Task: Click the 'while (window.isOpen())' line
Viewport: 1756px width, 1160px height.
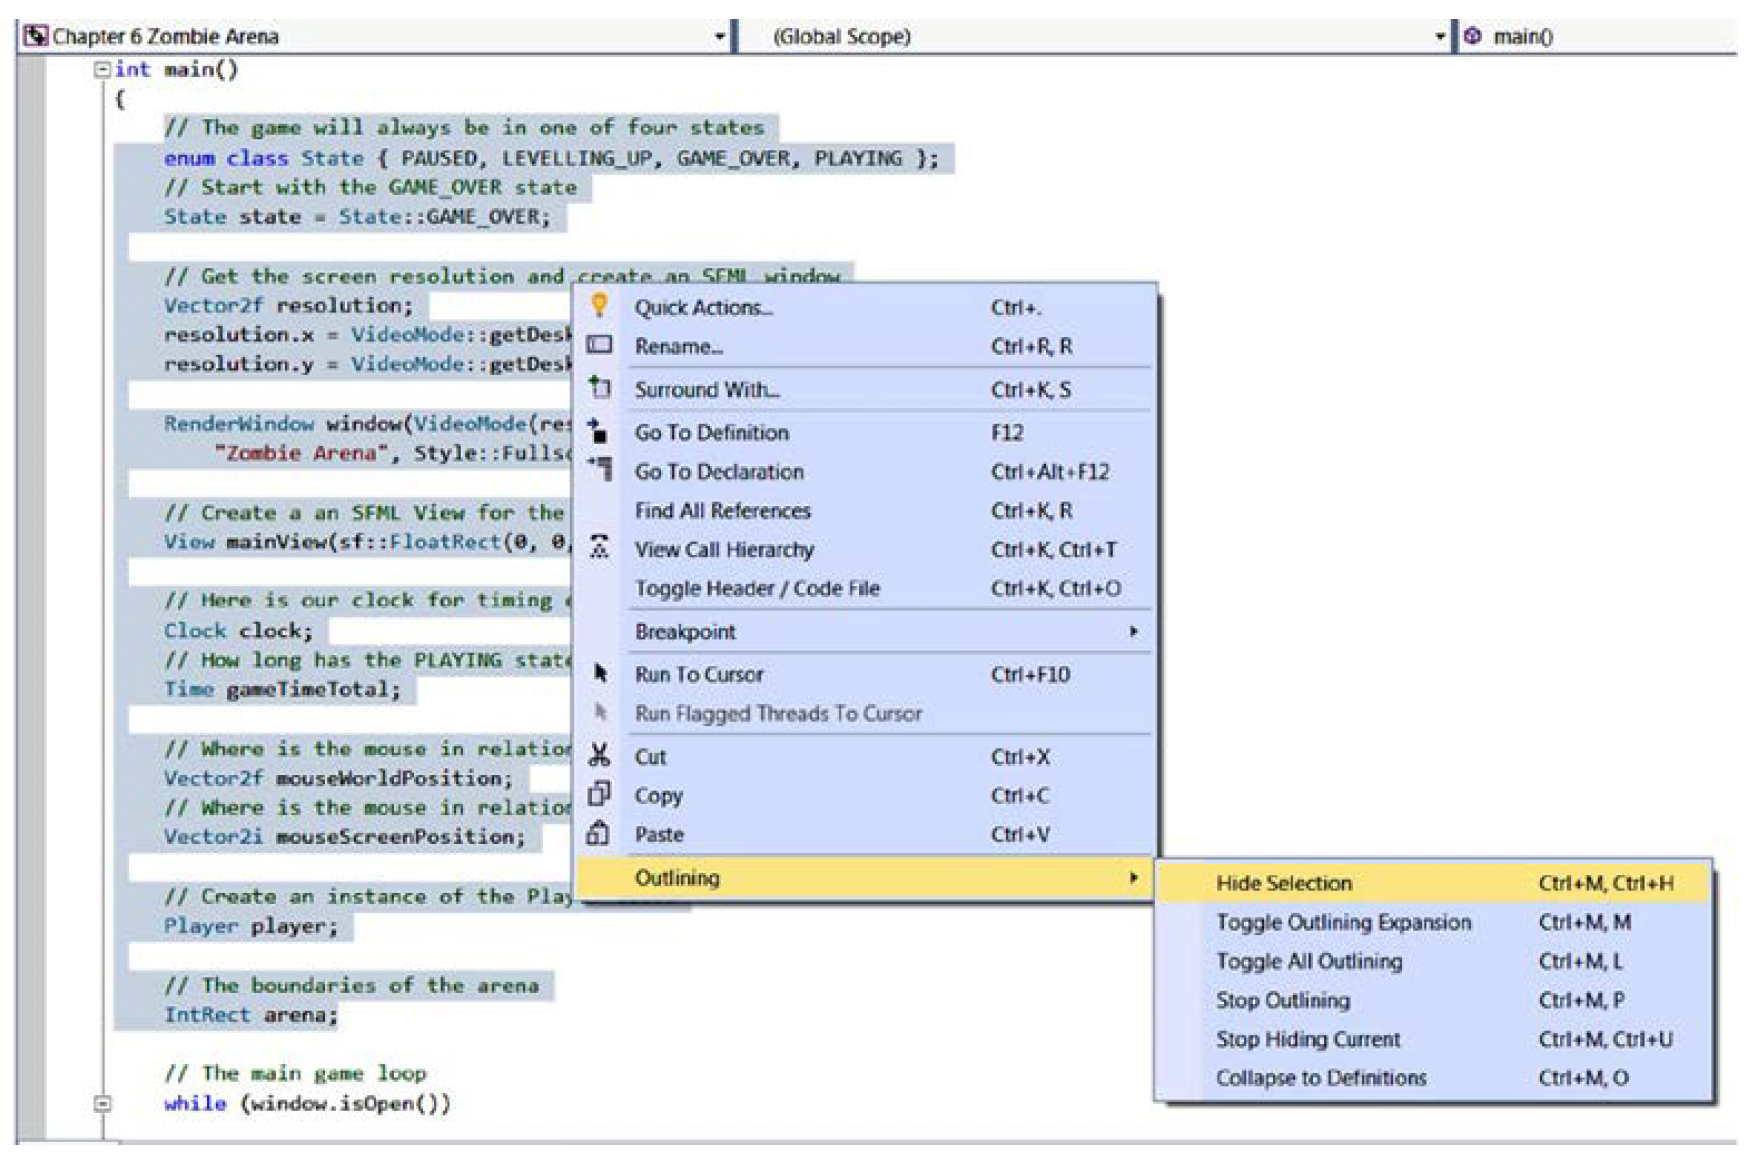Action: (307, 1103)
